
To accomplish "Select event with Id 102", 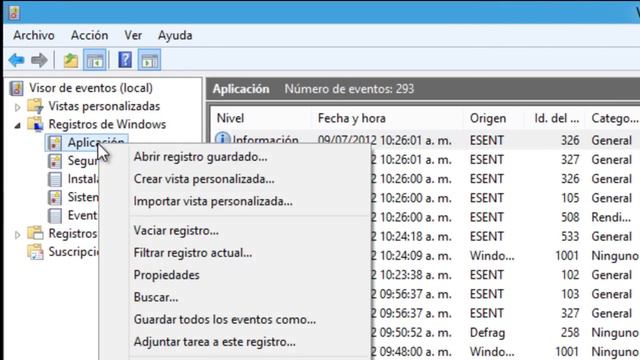I will [x=505, y=275].
